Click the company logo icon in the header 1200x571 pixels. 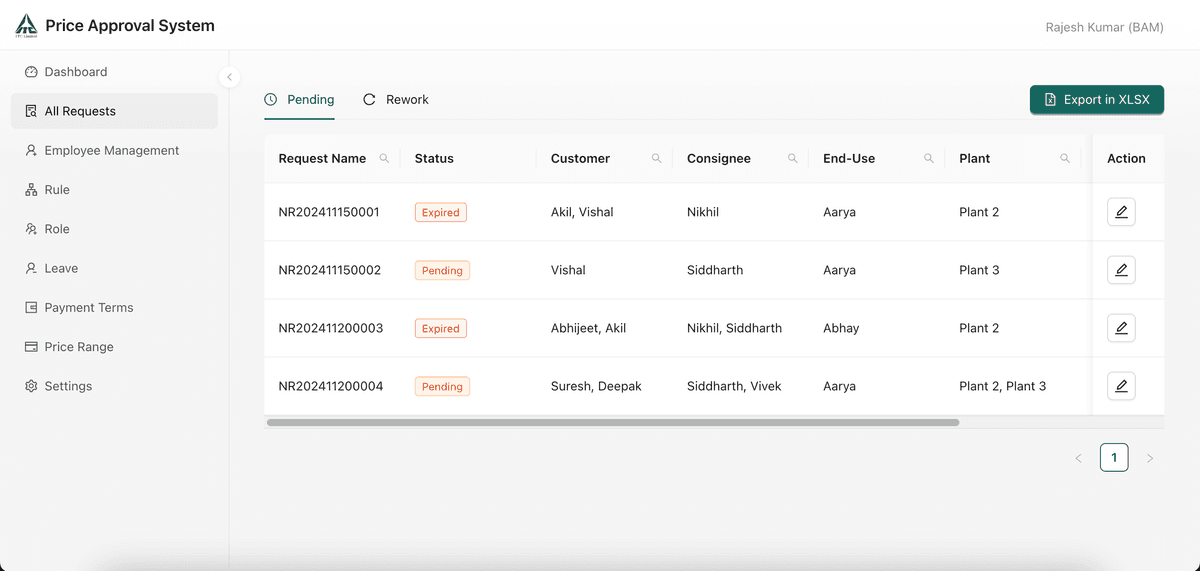(26, 26)
